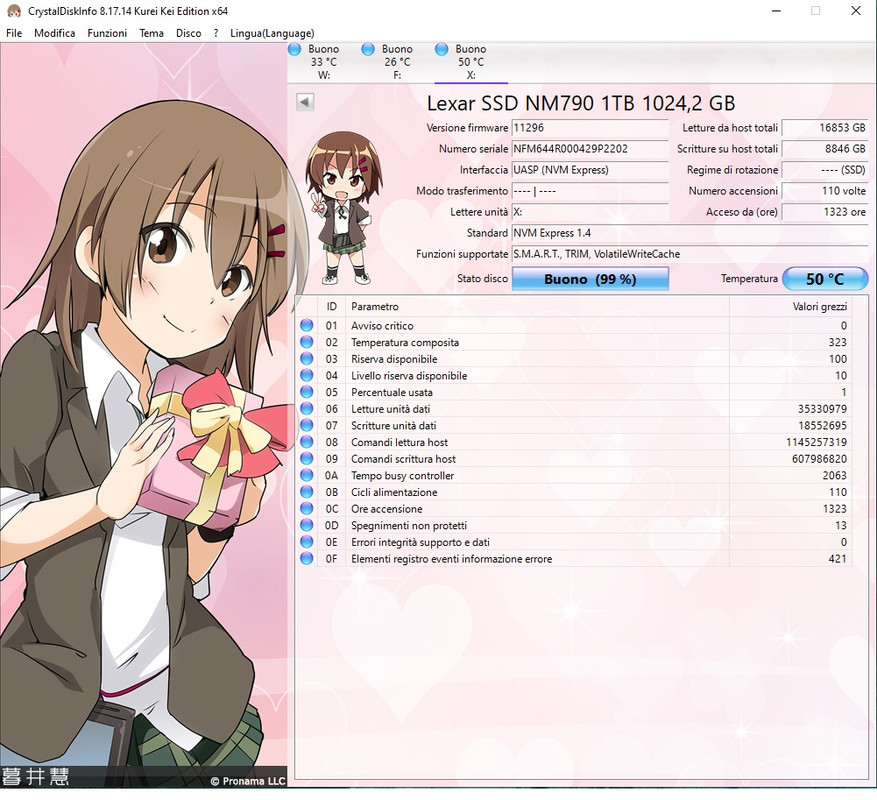Click the Standard field NVM Express 1.4

click(690, 233)
